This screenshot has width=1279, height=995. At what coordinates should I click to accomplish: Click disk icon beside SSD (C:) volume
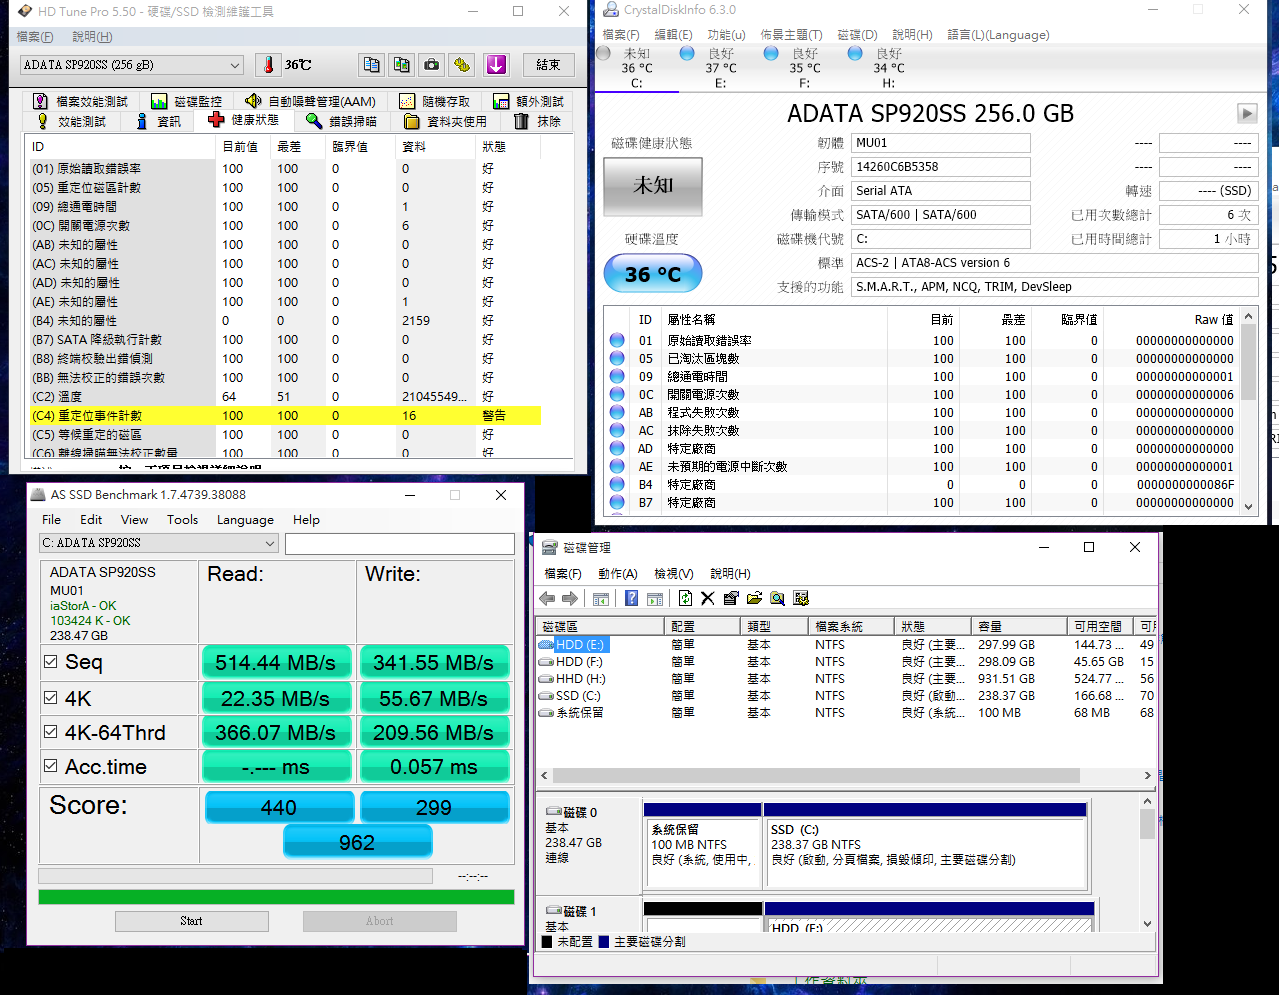(x=546, y=696)
